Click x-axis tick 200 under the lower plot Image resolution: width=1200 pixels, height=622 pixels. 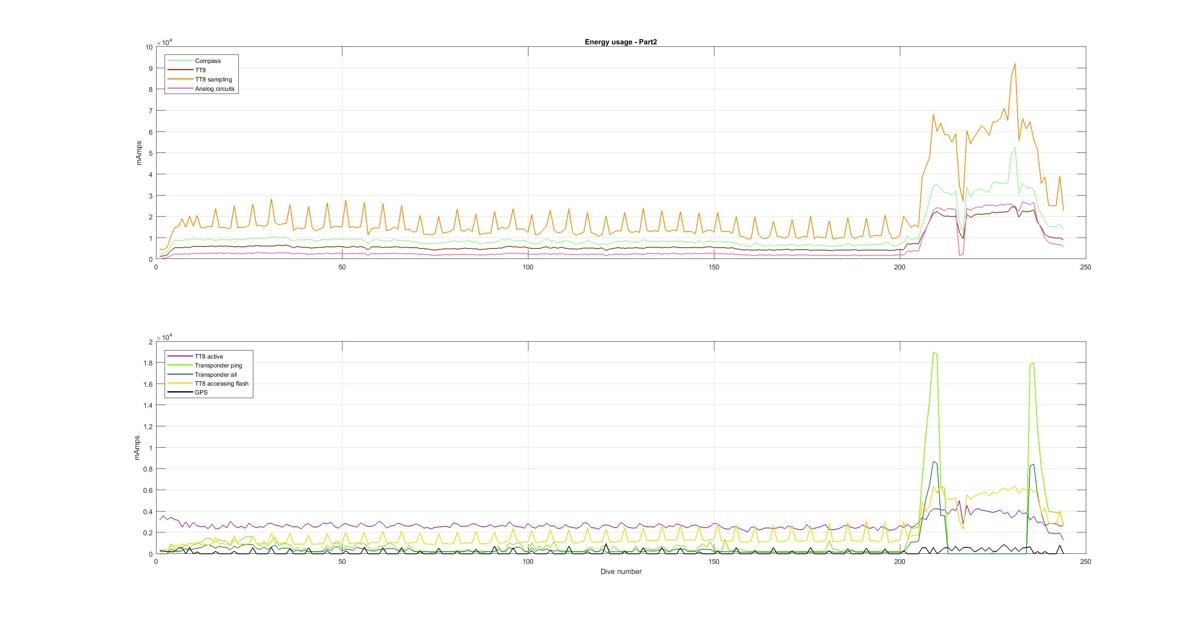[900, 562]
